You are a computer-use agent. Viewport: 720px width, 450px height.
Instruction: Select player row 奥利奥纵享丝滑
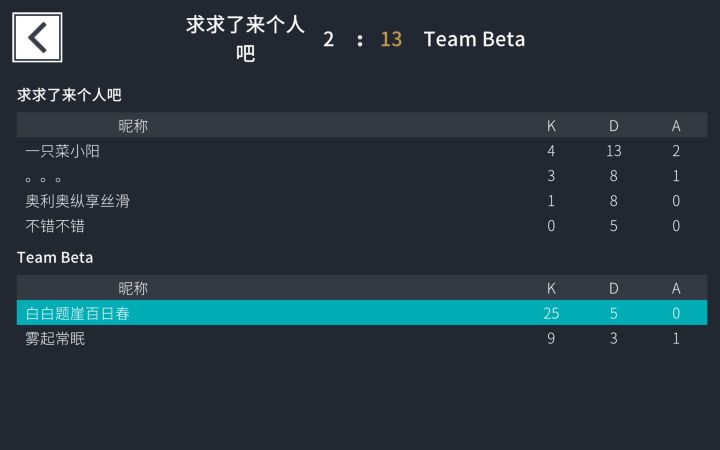pos(361,201)
